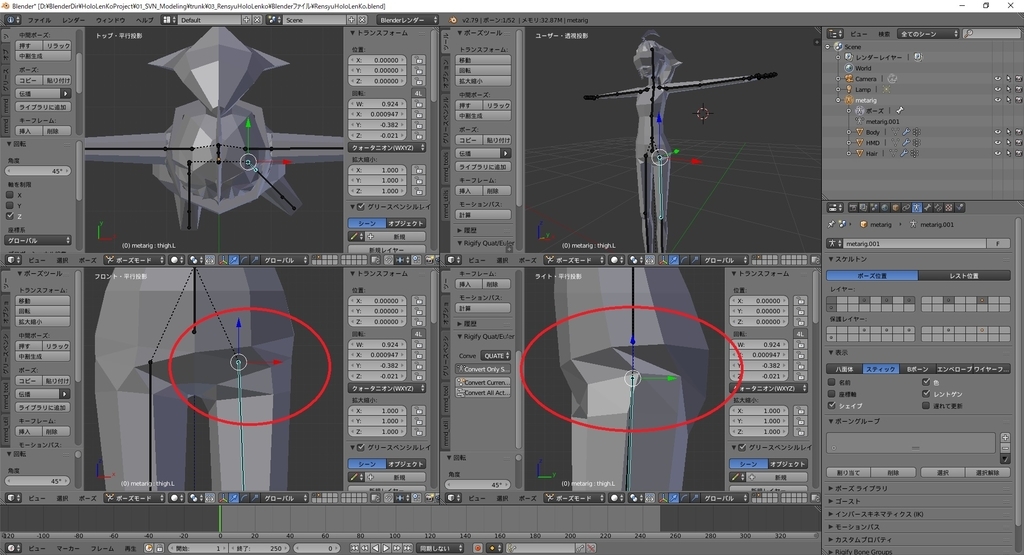Click the ポーズ位置 (pose position) button
This screenshot has height=555, width=1024.
pos(872,276)
